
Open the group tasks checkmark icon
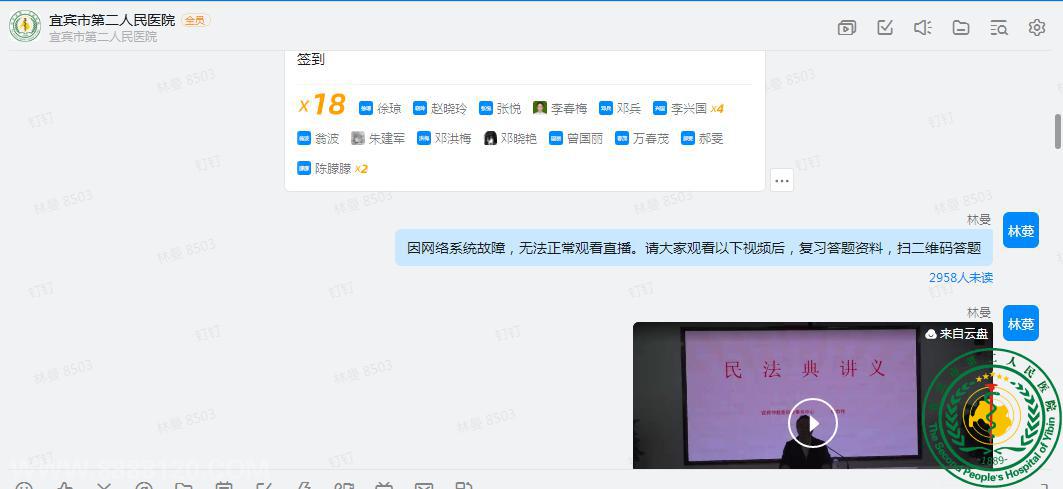(885, 28)
